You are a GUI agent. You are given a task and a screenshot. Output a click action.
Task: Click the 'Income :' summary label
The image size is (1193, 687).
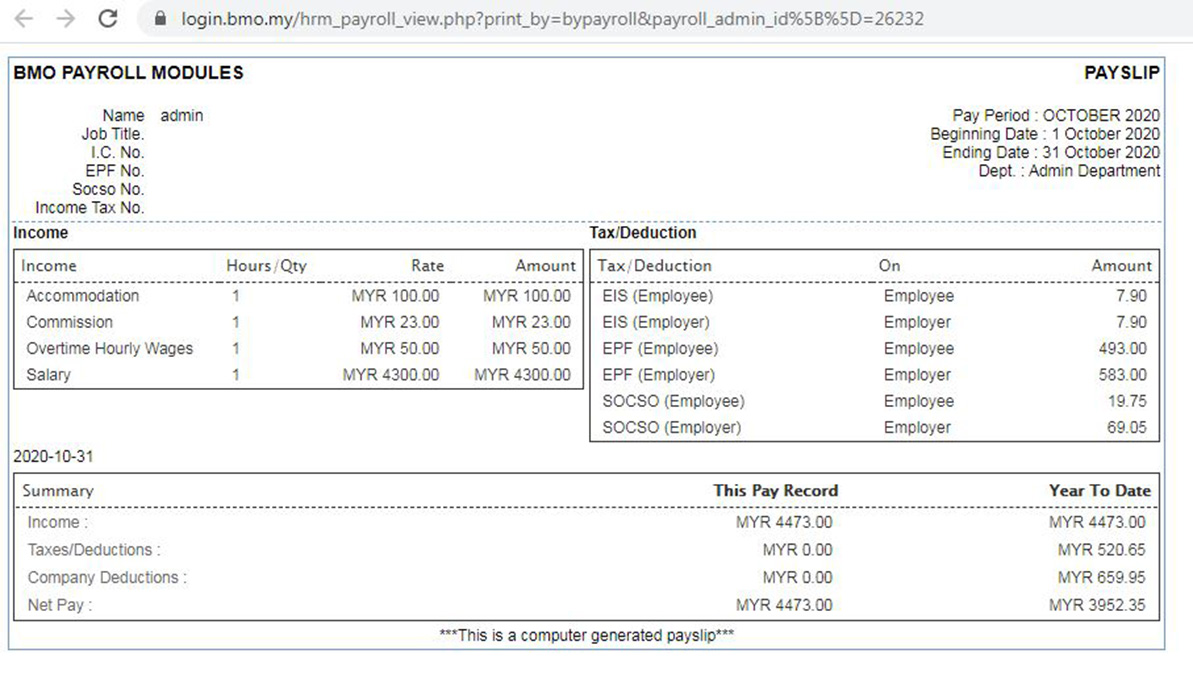click(58, 523)
